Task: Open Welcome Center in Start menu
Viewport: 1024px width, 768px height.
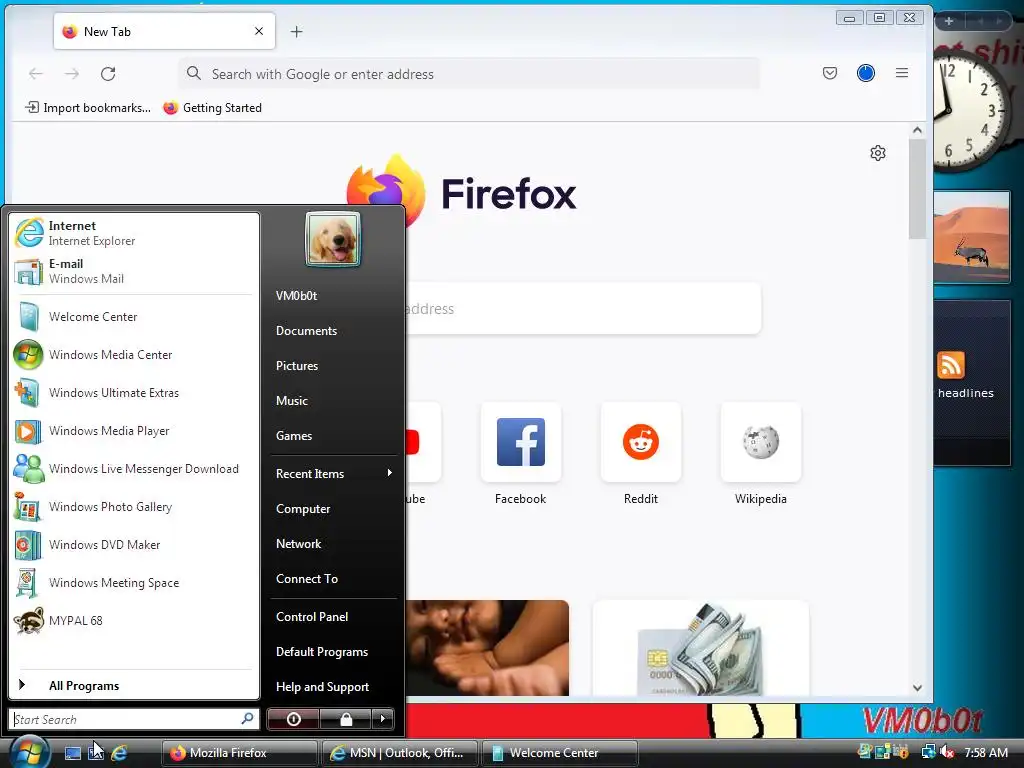Action: click(x=133, y=317)
